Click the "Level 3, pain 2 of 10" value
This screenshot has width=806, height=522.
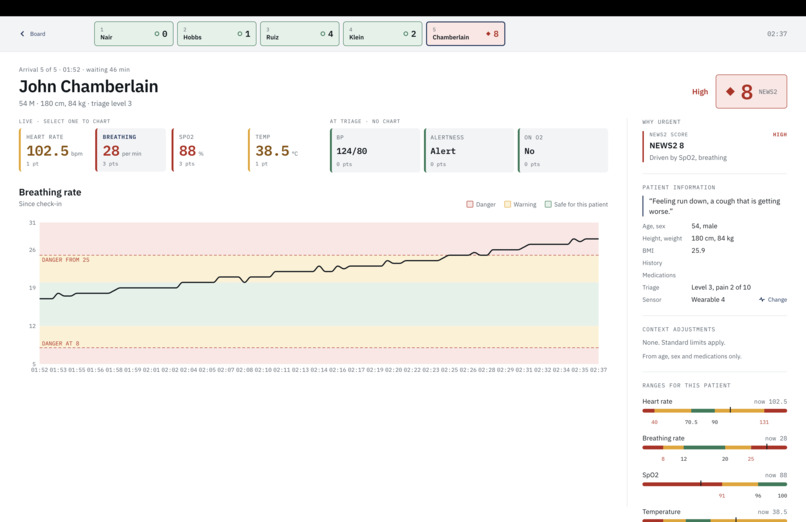coord(721,287)
